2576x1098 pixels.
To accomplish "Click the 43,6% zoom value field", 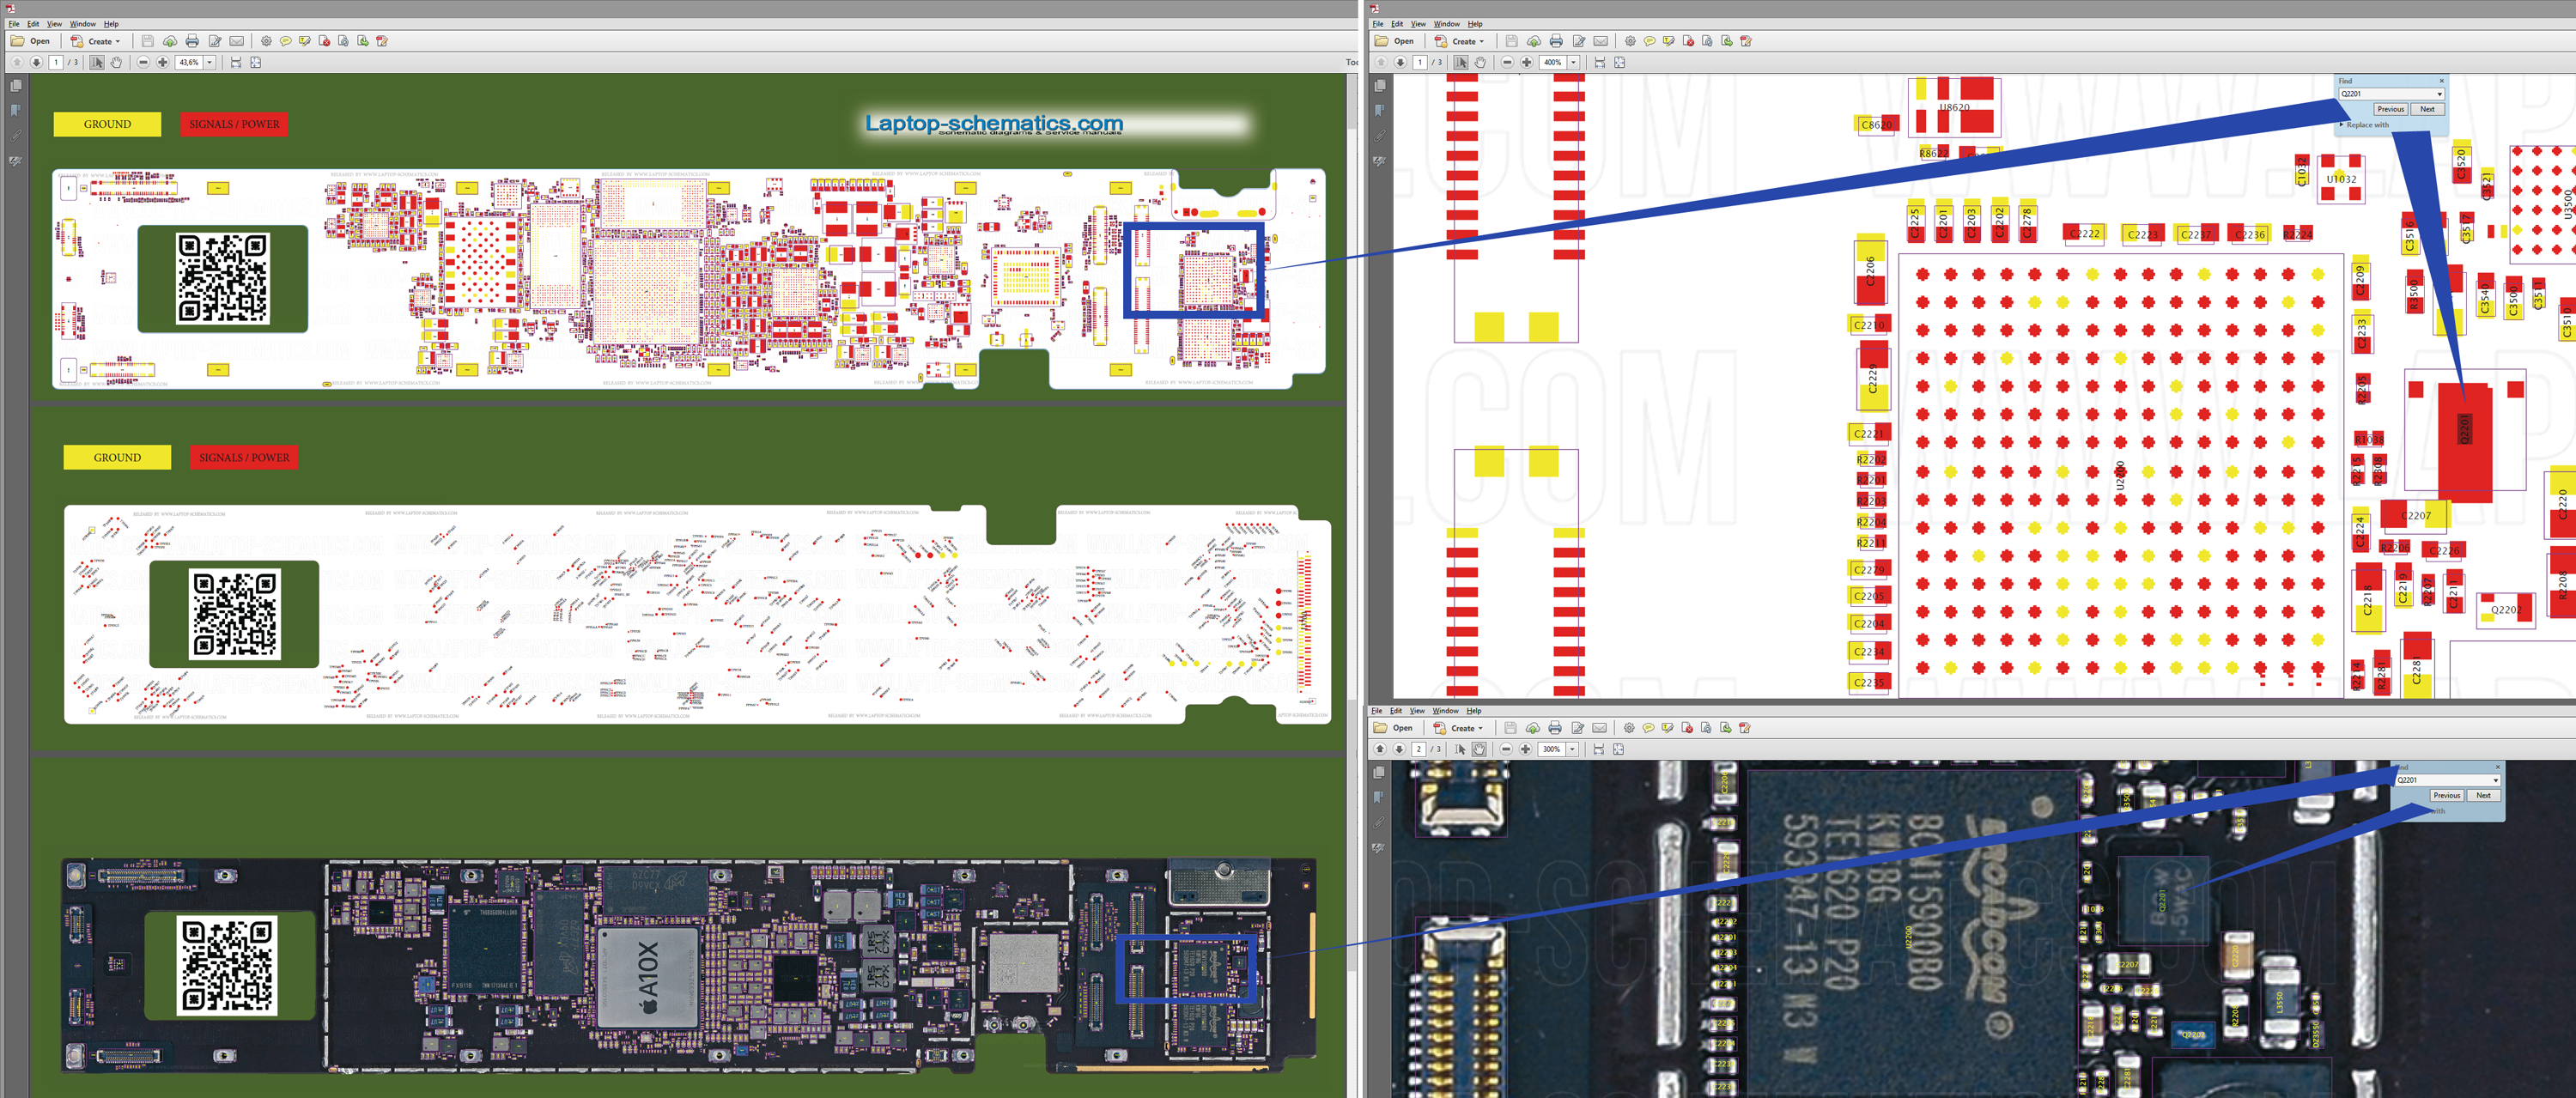I will [189, 62].
